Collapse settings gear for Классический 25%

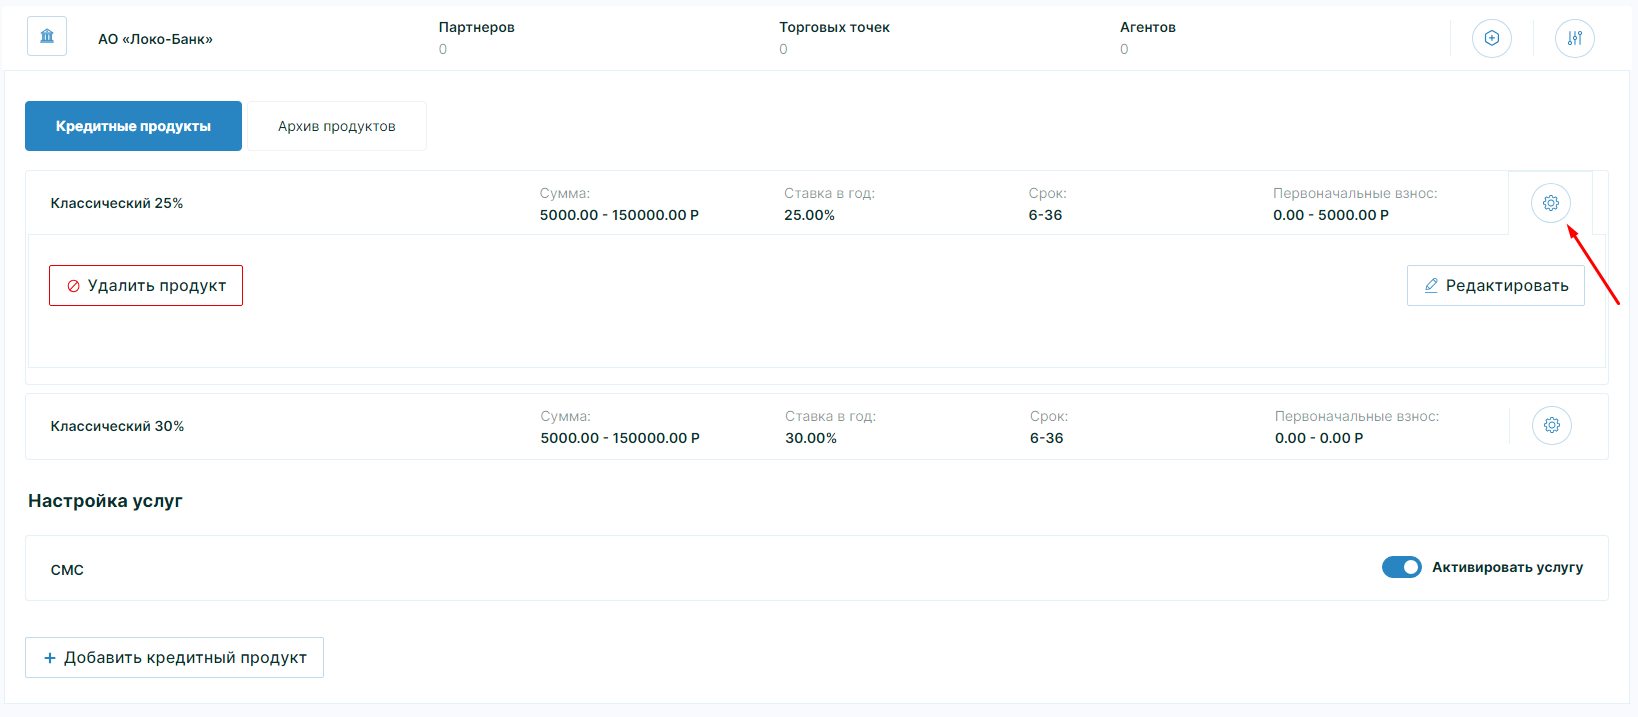pos(1550,203)
